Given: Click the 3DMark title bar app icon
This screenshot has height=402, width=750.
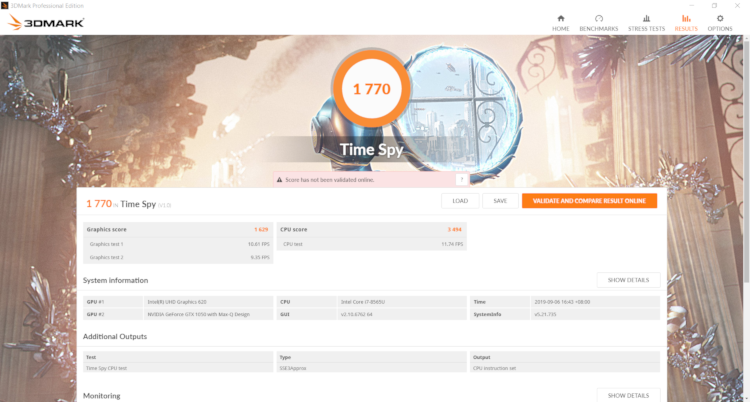Looking at the screenshot, I should pyautogui.click(x=5, y=5).
